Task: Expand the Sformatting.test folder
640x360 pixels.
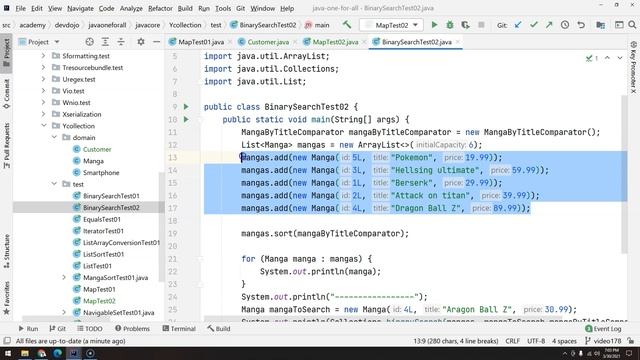Action: click(44, 56)
